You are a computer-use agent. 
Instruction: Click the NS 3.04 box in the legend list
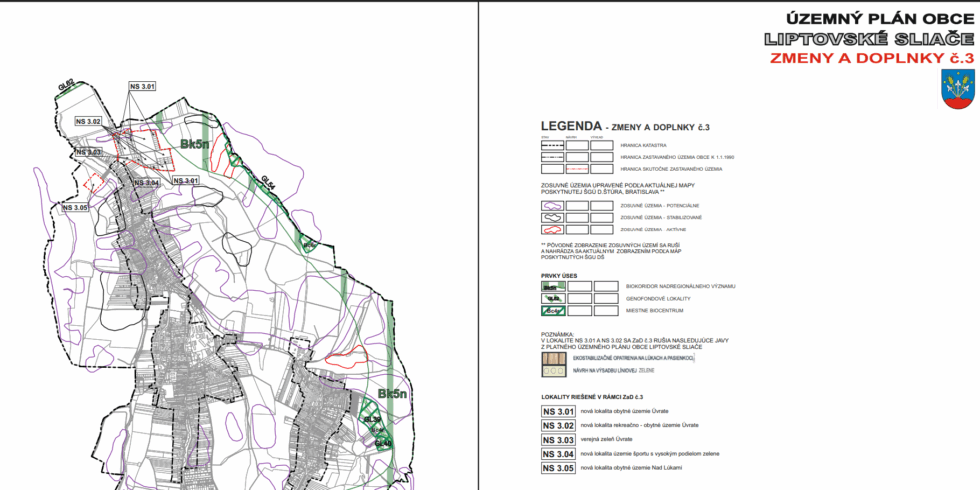coord(557,454)
